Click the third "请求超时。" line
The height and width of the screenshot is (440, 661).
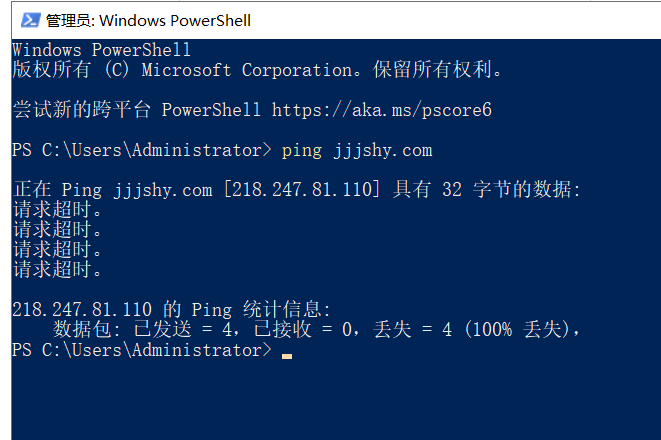(x=58, y=250)
